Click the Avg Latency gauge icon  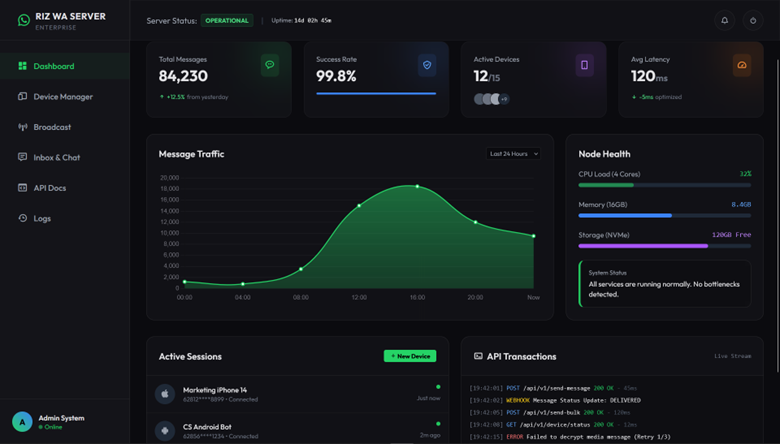tap(742, 65)
